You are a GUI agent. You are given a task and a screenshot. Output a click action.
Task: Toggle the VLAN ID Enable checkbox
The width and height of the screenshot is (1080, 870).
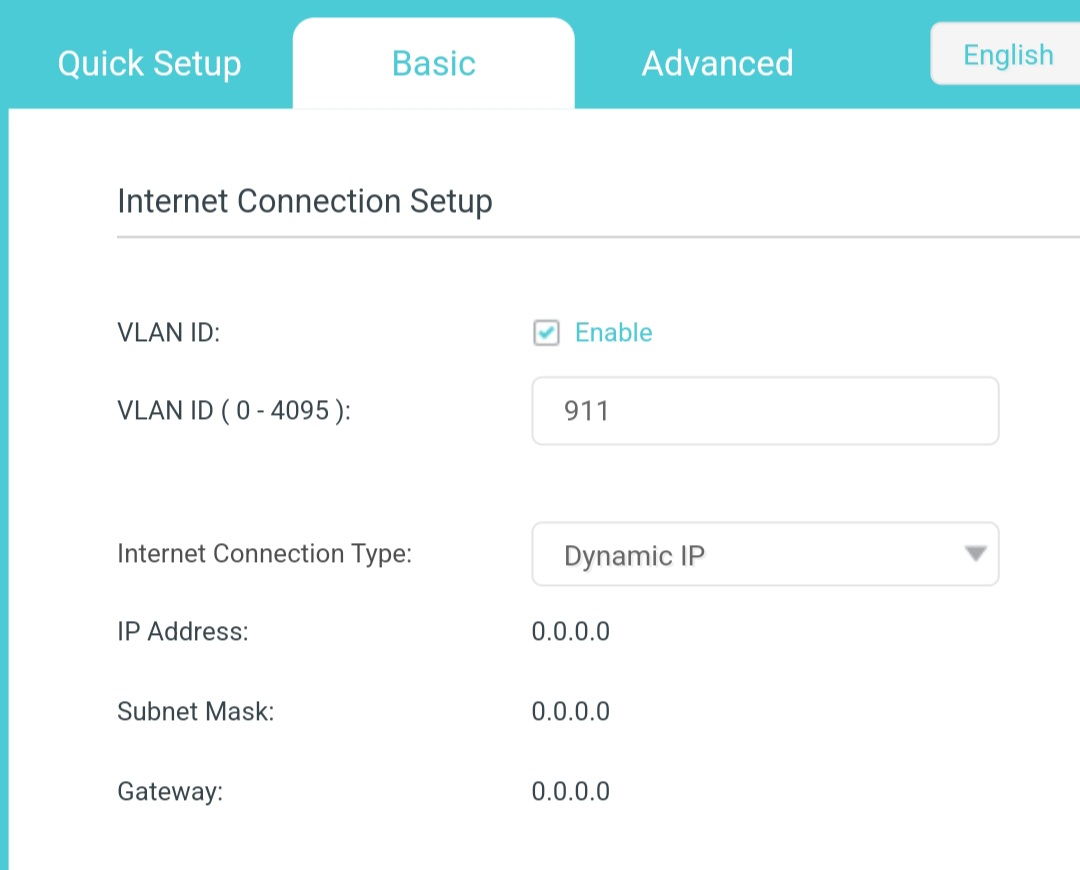[546, 333]
